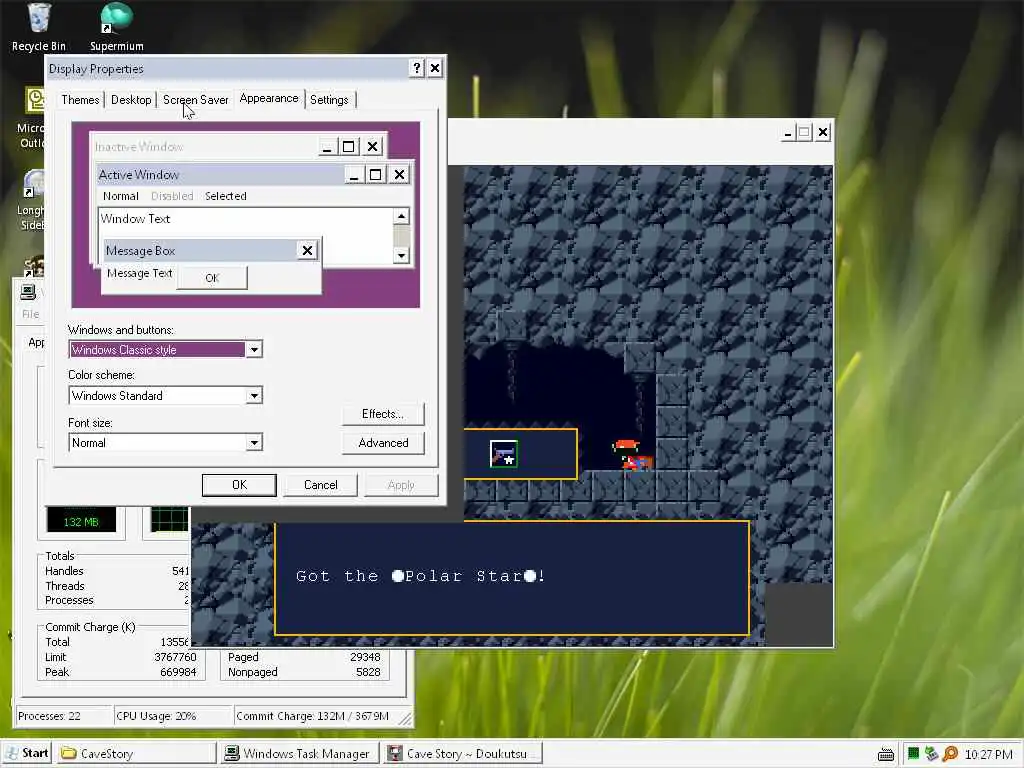
Task: Switch to CaveStory folder taskbar button
Action: tap(136, 753)
